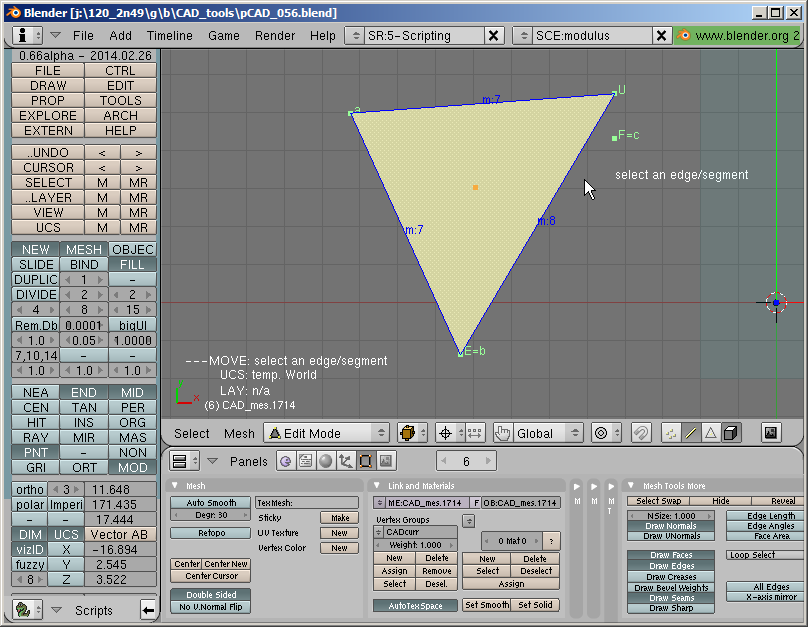Collapse the Link and Materials panel
Screen dimensions: 808x627
point(377,486)
